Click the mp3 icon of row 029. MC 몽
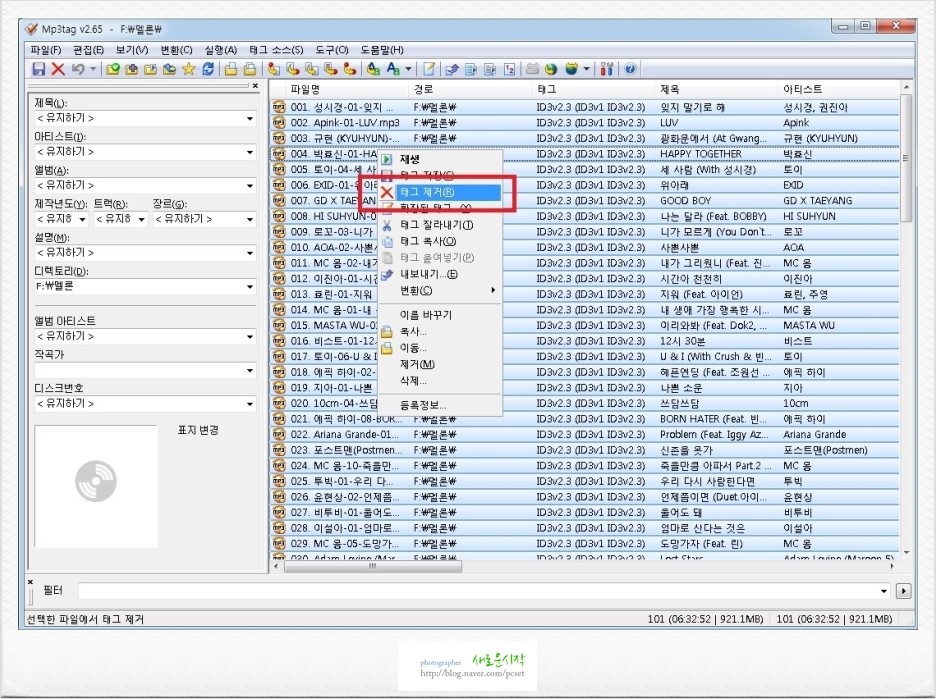This screenshot has width=936, height=699. point(279,543)
